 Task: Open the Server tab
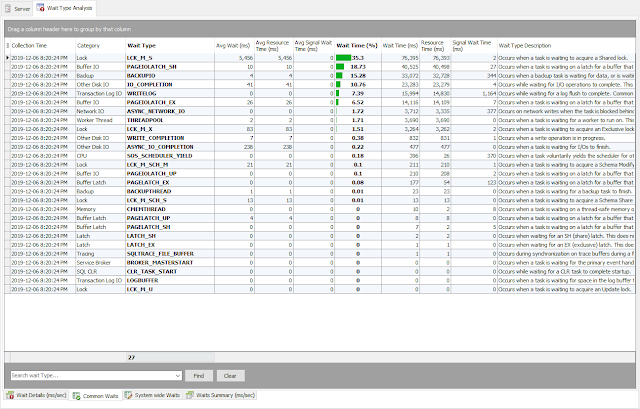17,9
